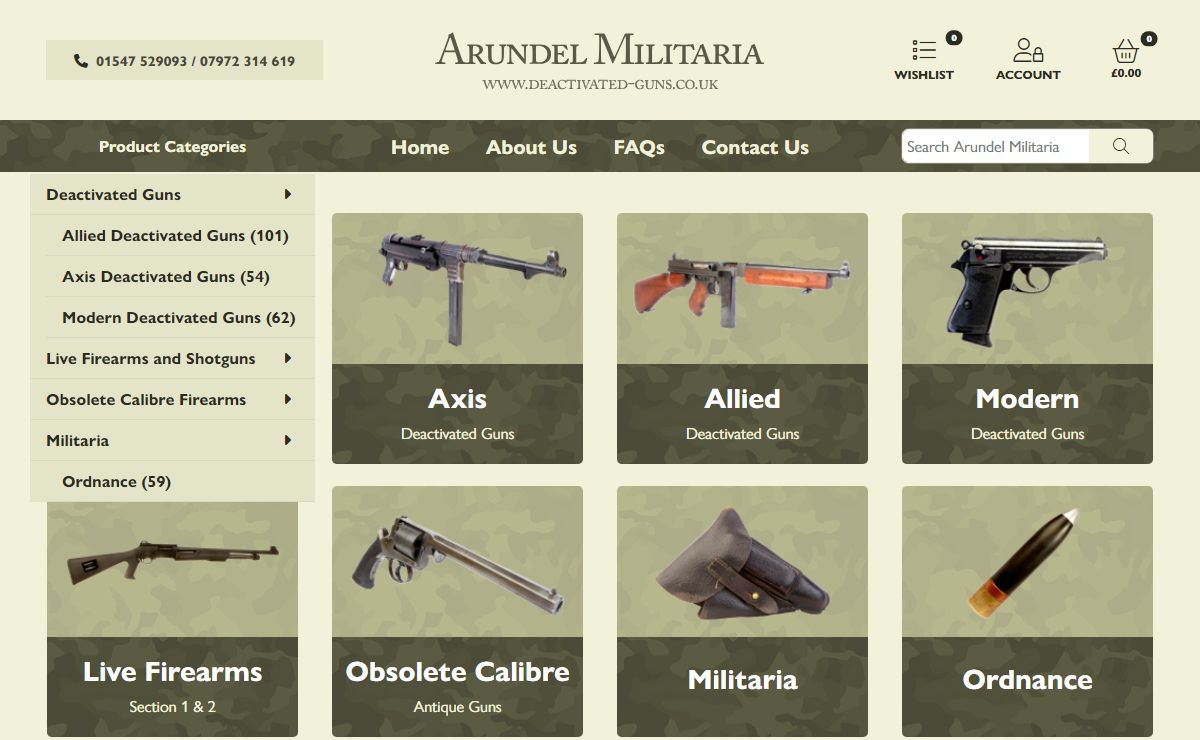Click Obsolete Calibre Firearms label
Screen dimensions: 1200x740
tap(146, 400)
